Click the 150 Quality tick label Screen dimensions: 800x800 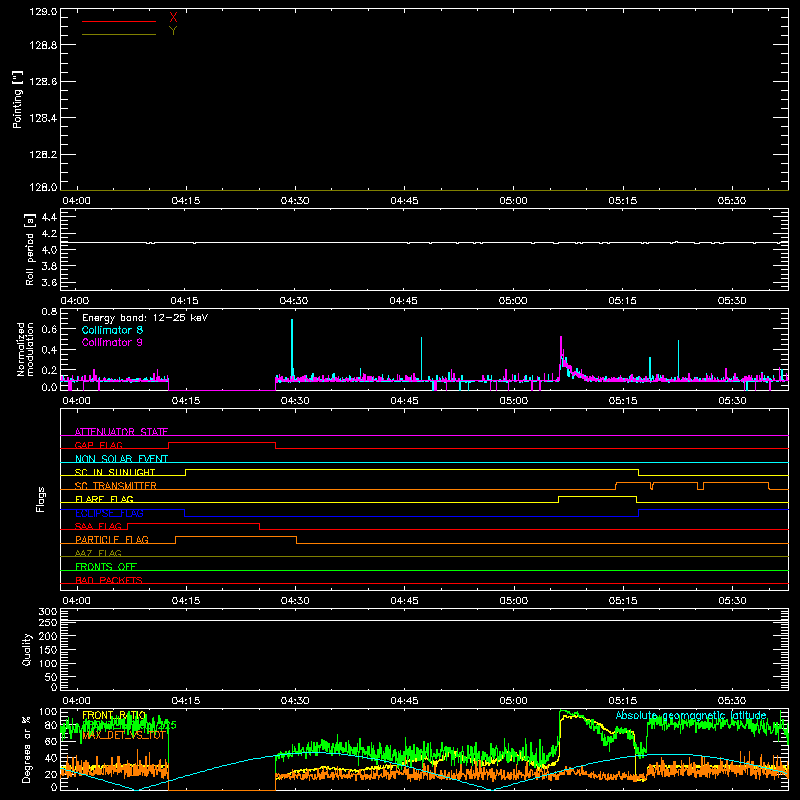[48, 650]
